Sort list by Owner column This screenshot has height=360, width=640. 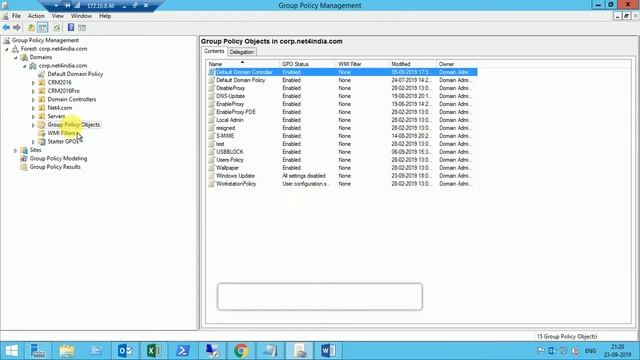pyautogui.click(x=457, y=64)
